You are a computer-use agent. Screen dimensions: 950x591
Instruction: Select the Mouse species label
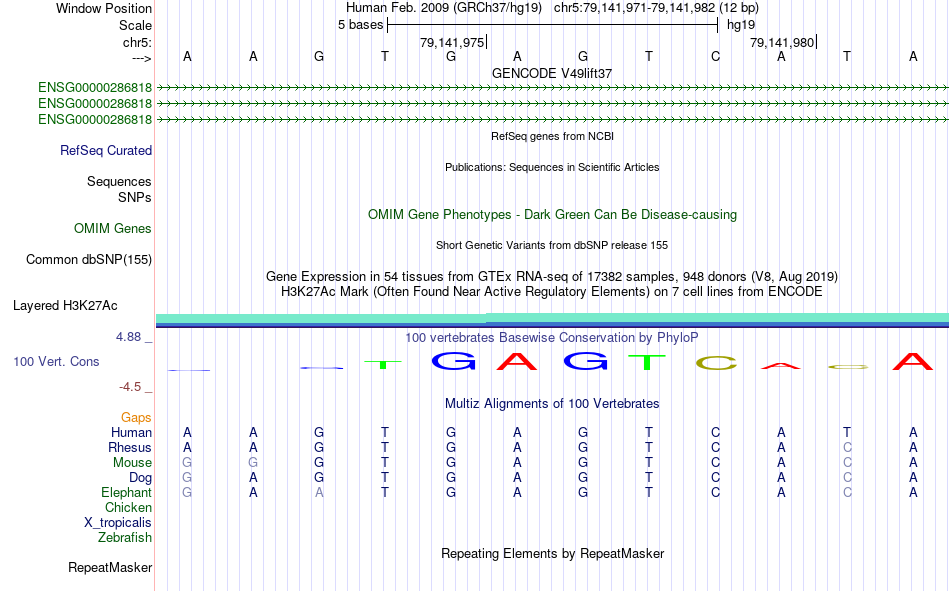pos(132,462)
